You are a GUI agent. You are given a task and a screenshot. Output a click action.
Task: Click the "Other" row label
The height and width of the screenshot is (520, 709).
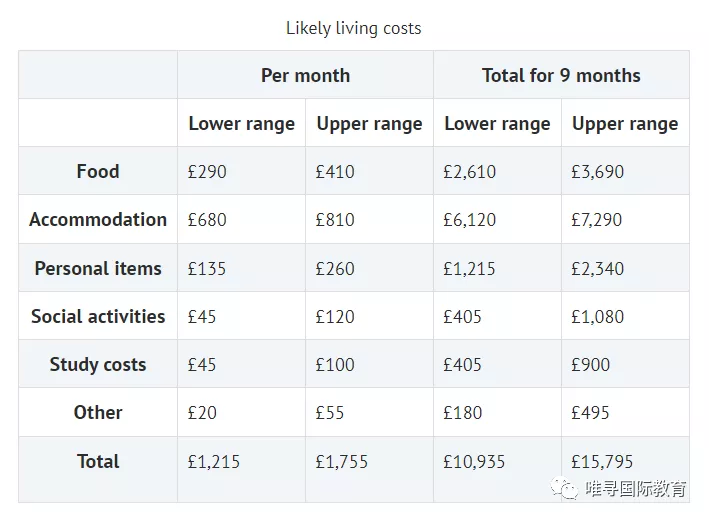[x=98, y=412]
